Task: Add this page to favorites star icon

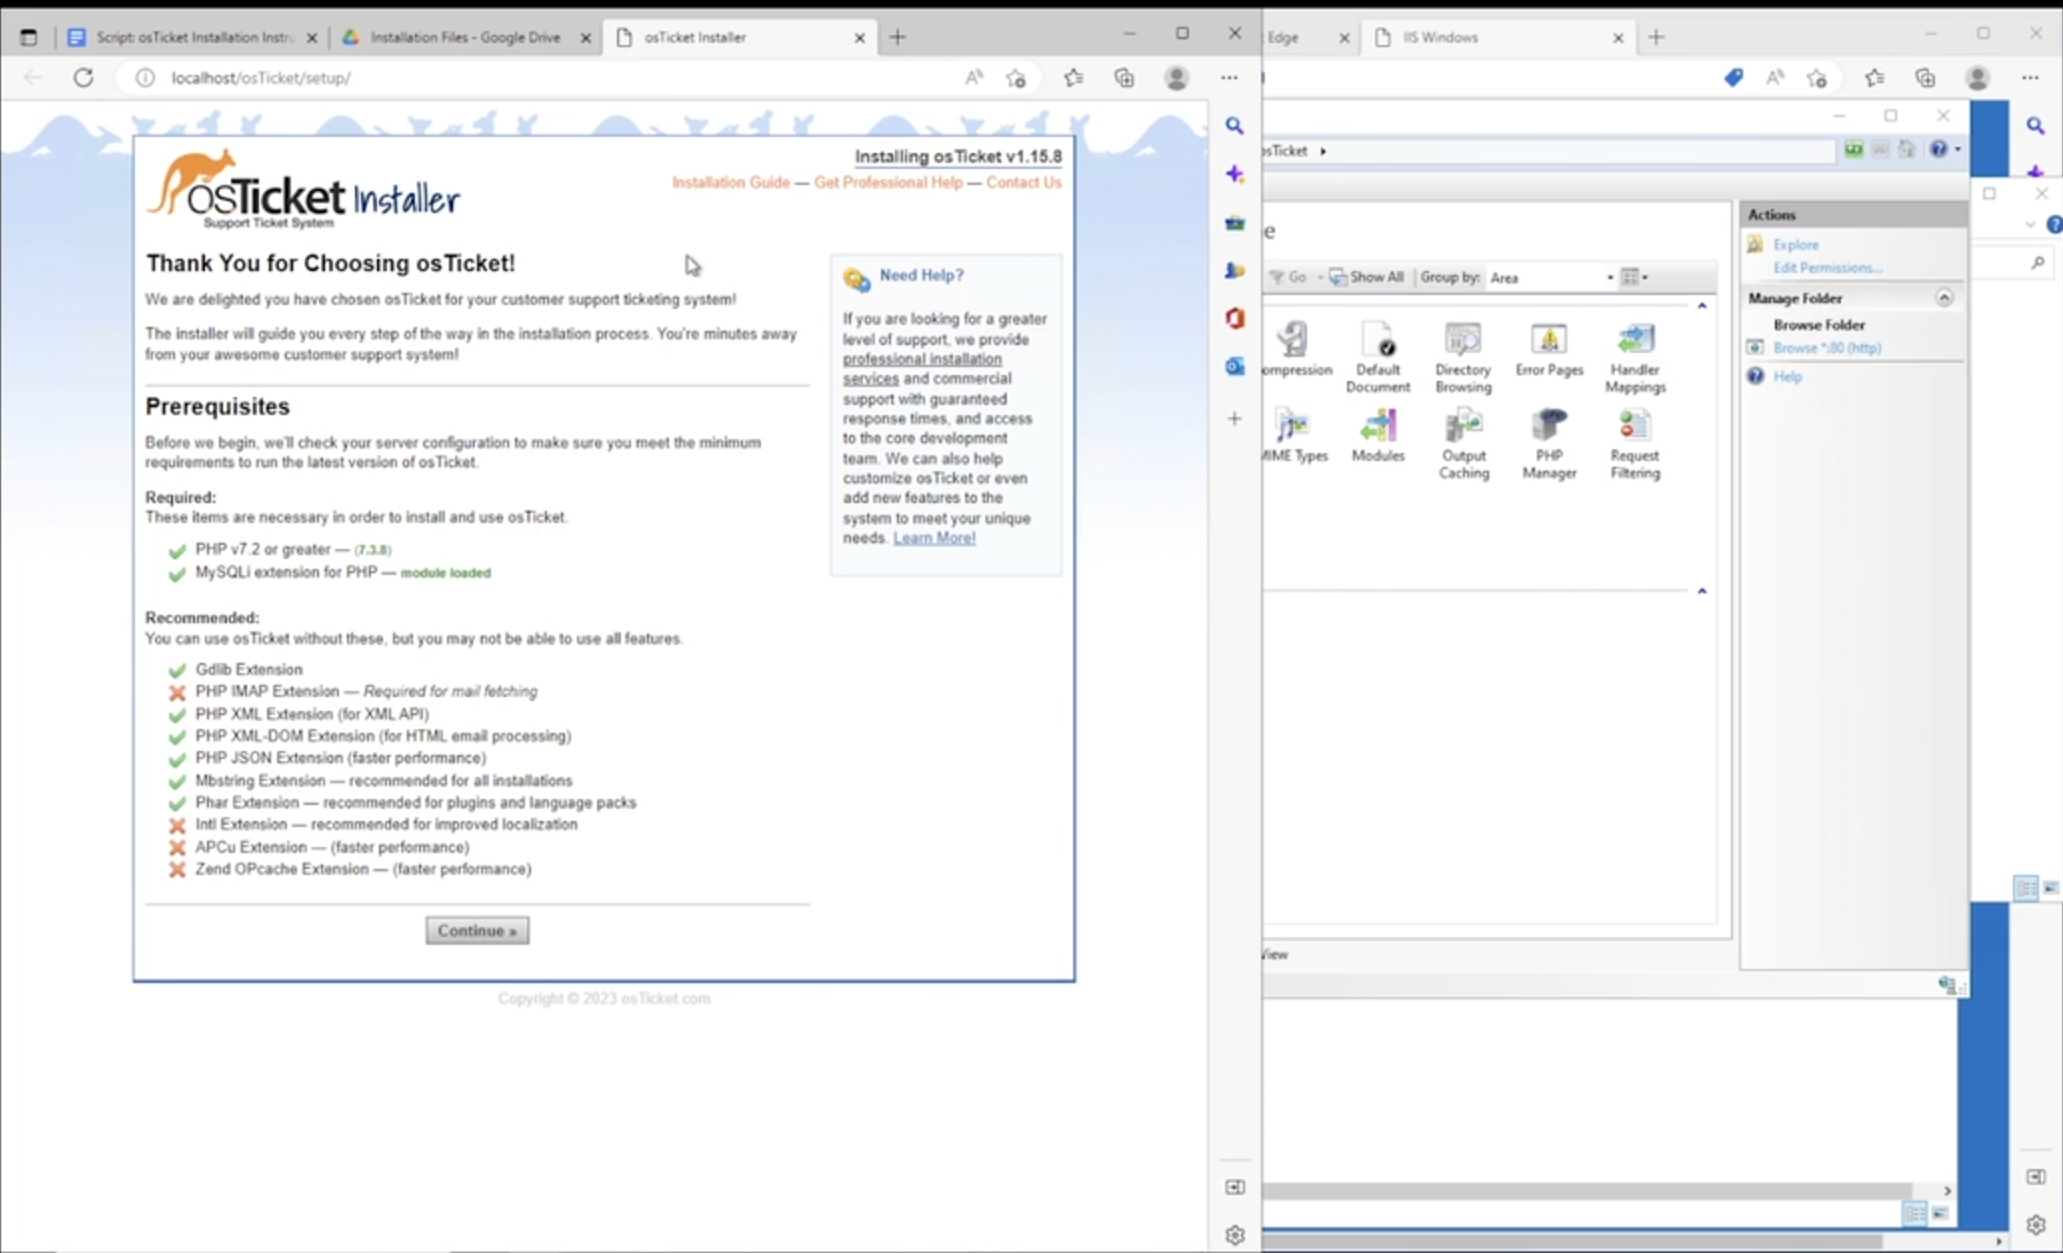Action: click(1016, 78)
